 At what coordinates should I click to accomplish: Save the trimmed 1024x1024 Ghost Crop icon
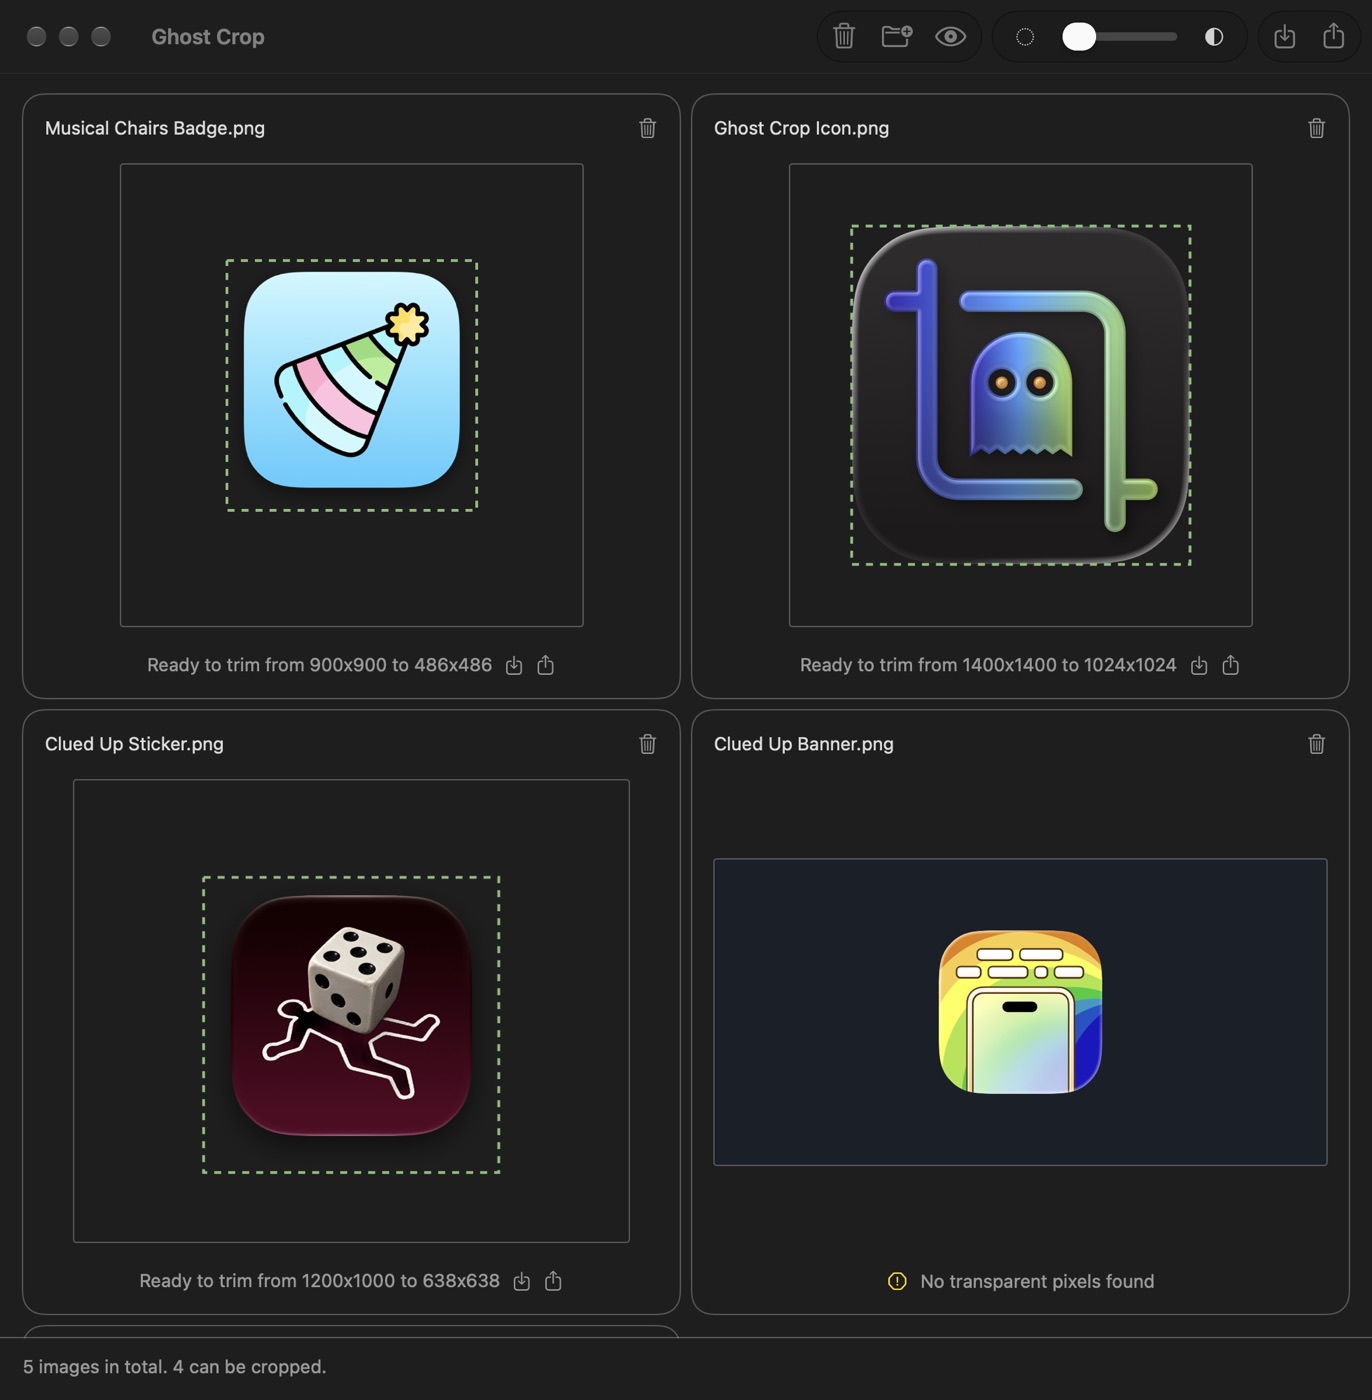pyautogui.click(x=1199, y=665)
